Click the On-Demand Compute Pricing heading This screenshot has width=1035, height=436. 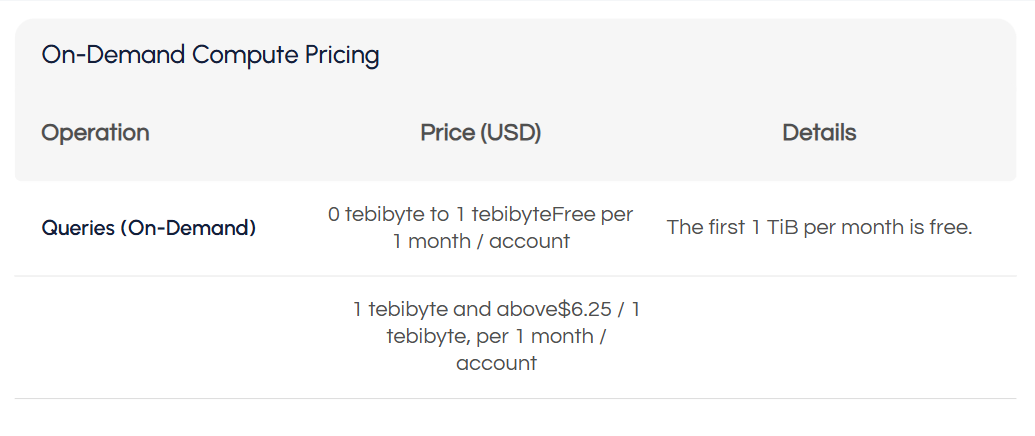(x=210, y=55)
